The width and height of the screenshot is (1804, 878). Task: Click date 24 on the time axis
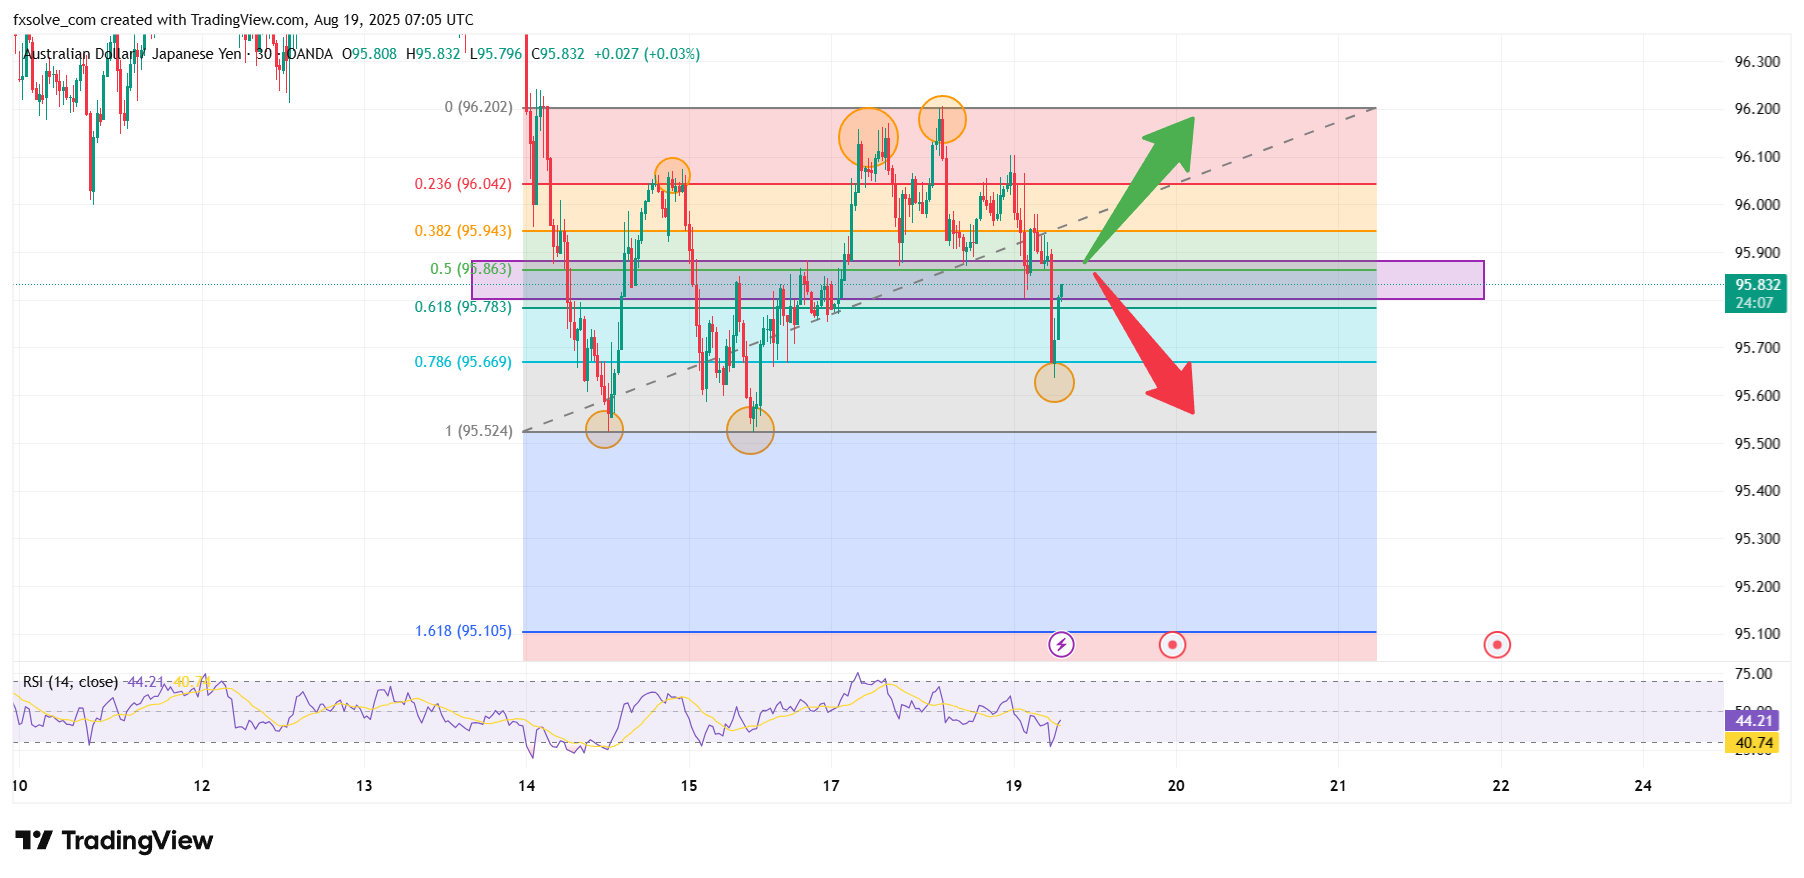pos(1643,786)
